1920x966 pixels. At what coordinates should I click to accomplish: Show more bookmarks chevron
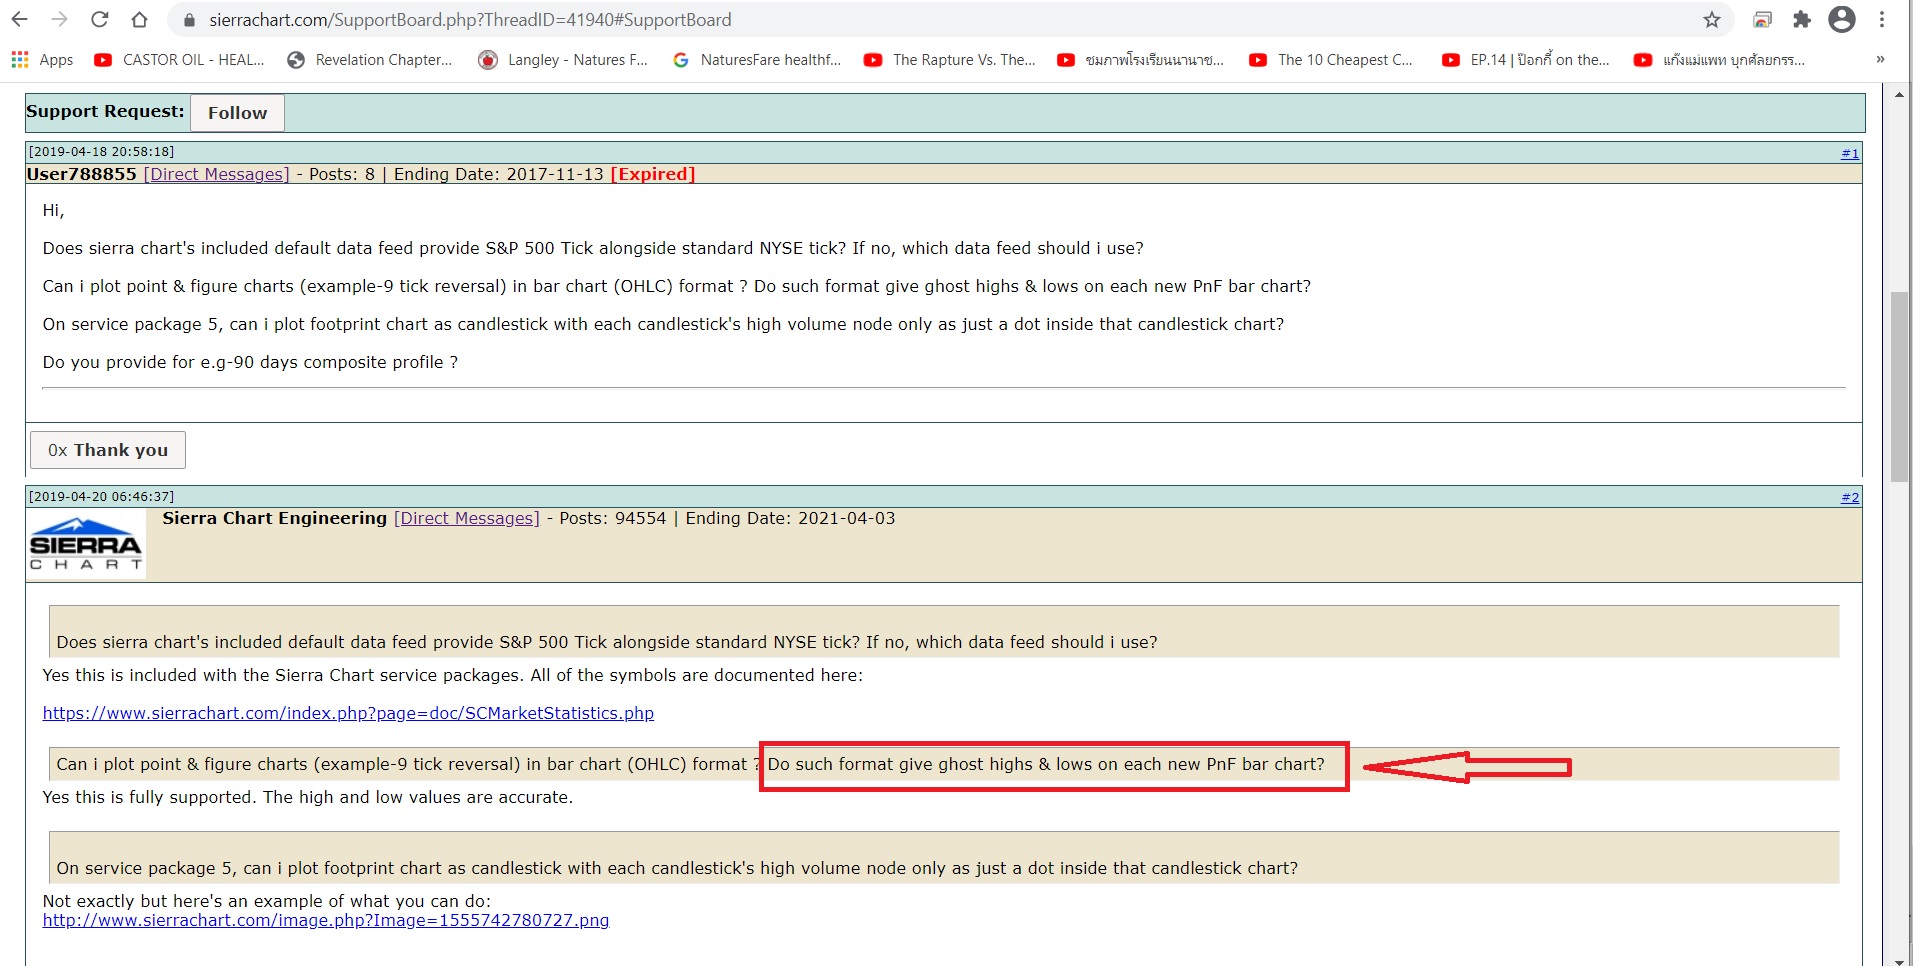click(1880, 60)
